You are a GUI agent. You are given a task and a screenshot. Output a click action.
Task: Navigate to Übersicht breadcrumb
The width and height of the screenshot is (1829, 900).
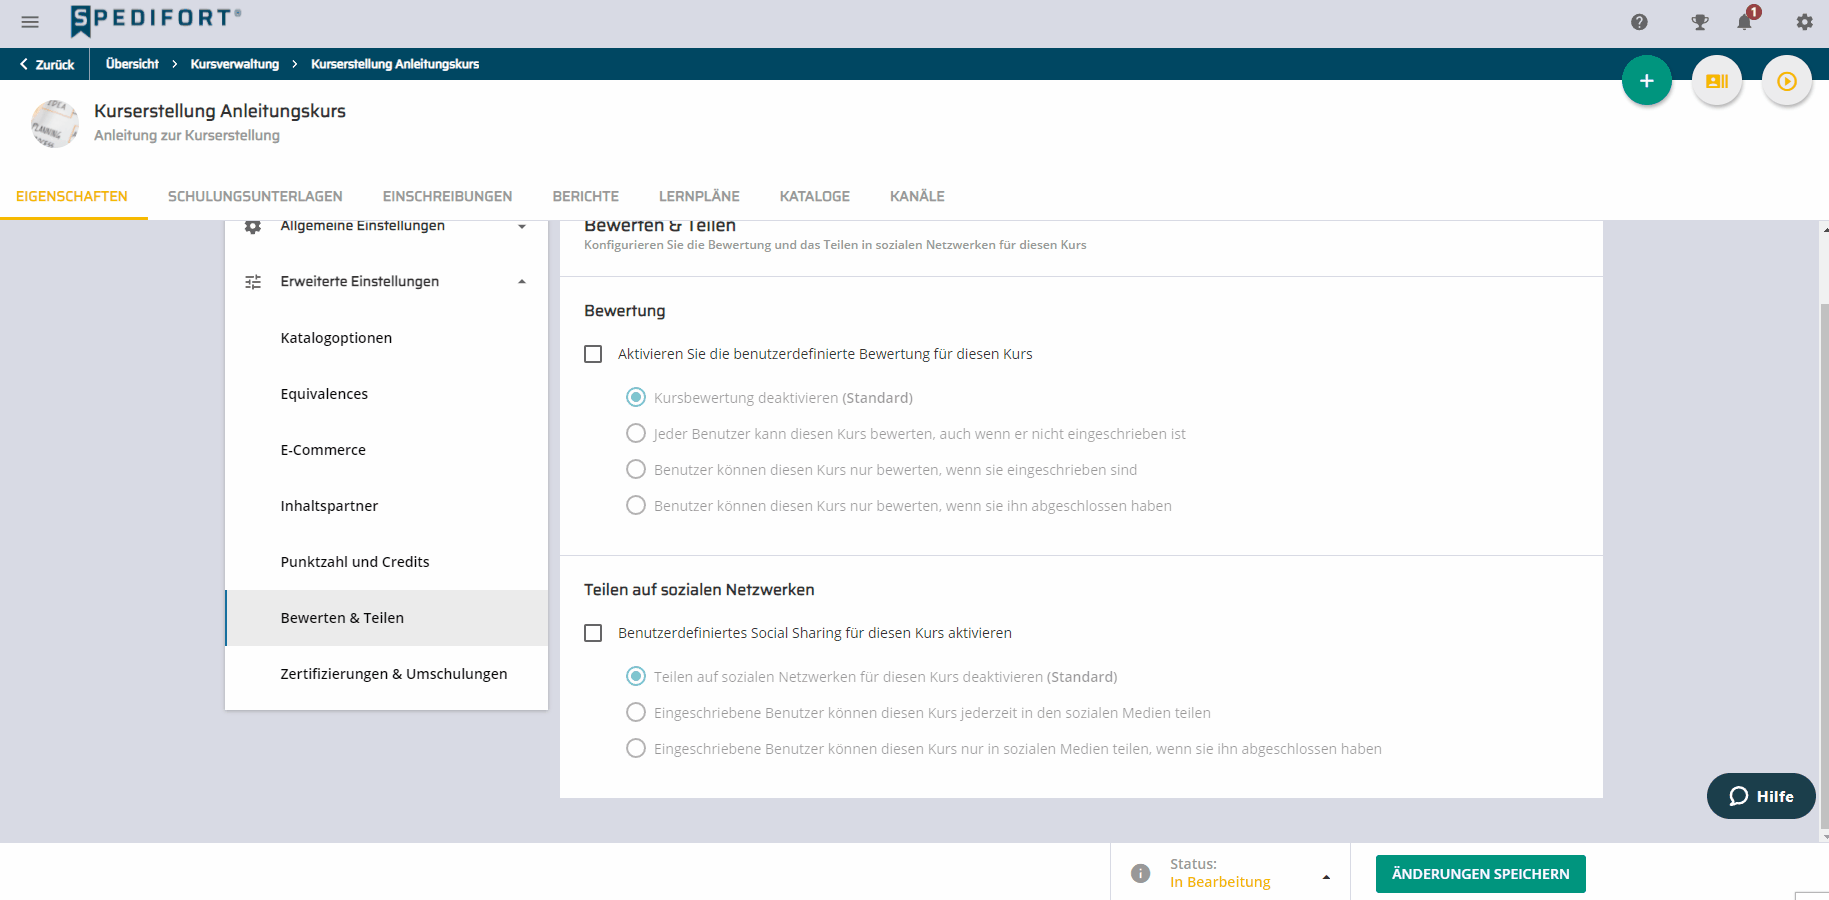click(132, 64)
